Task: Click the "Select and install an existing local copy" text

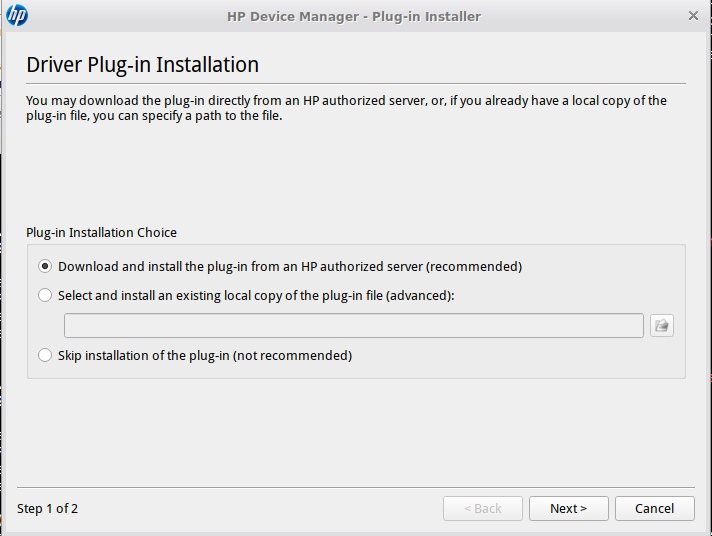Action: pos(256,296)
